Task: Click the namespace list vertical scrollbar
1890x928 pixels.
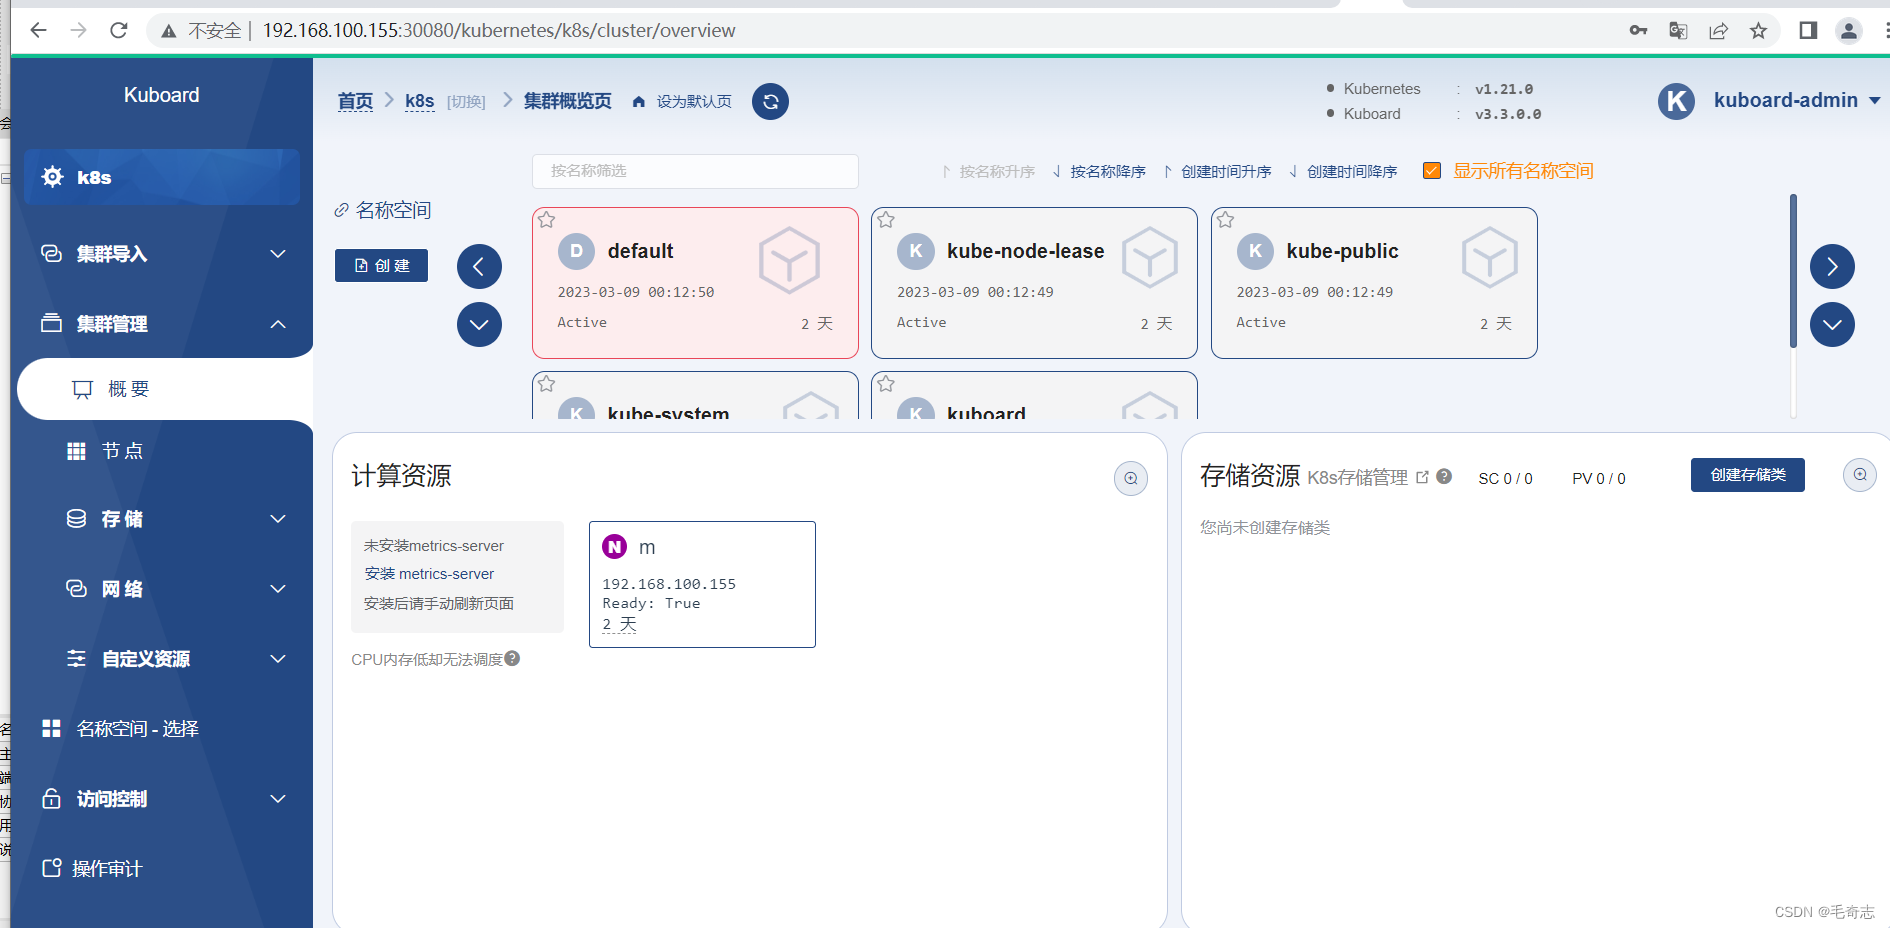Action: click(x=1793, y=271)
